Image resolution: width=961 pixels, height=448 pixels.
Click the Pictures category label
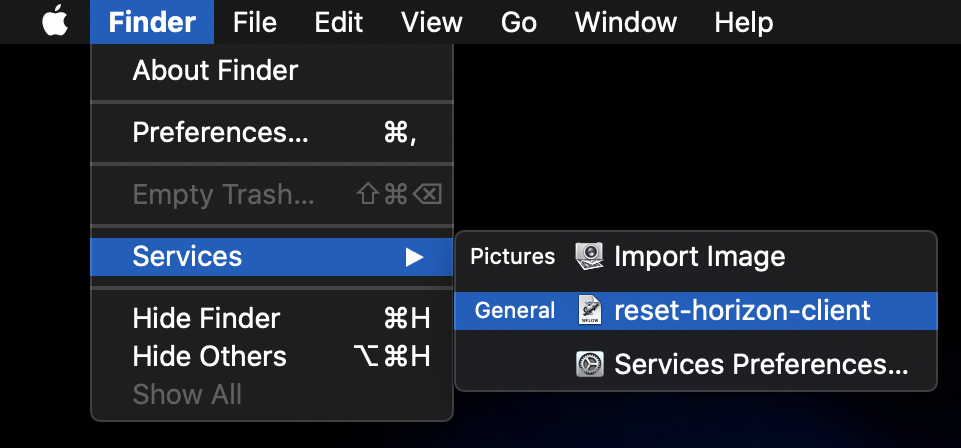click(512, 257)
